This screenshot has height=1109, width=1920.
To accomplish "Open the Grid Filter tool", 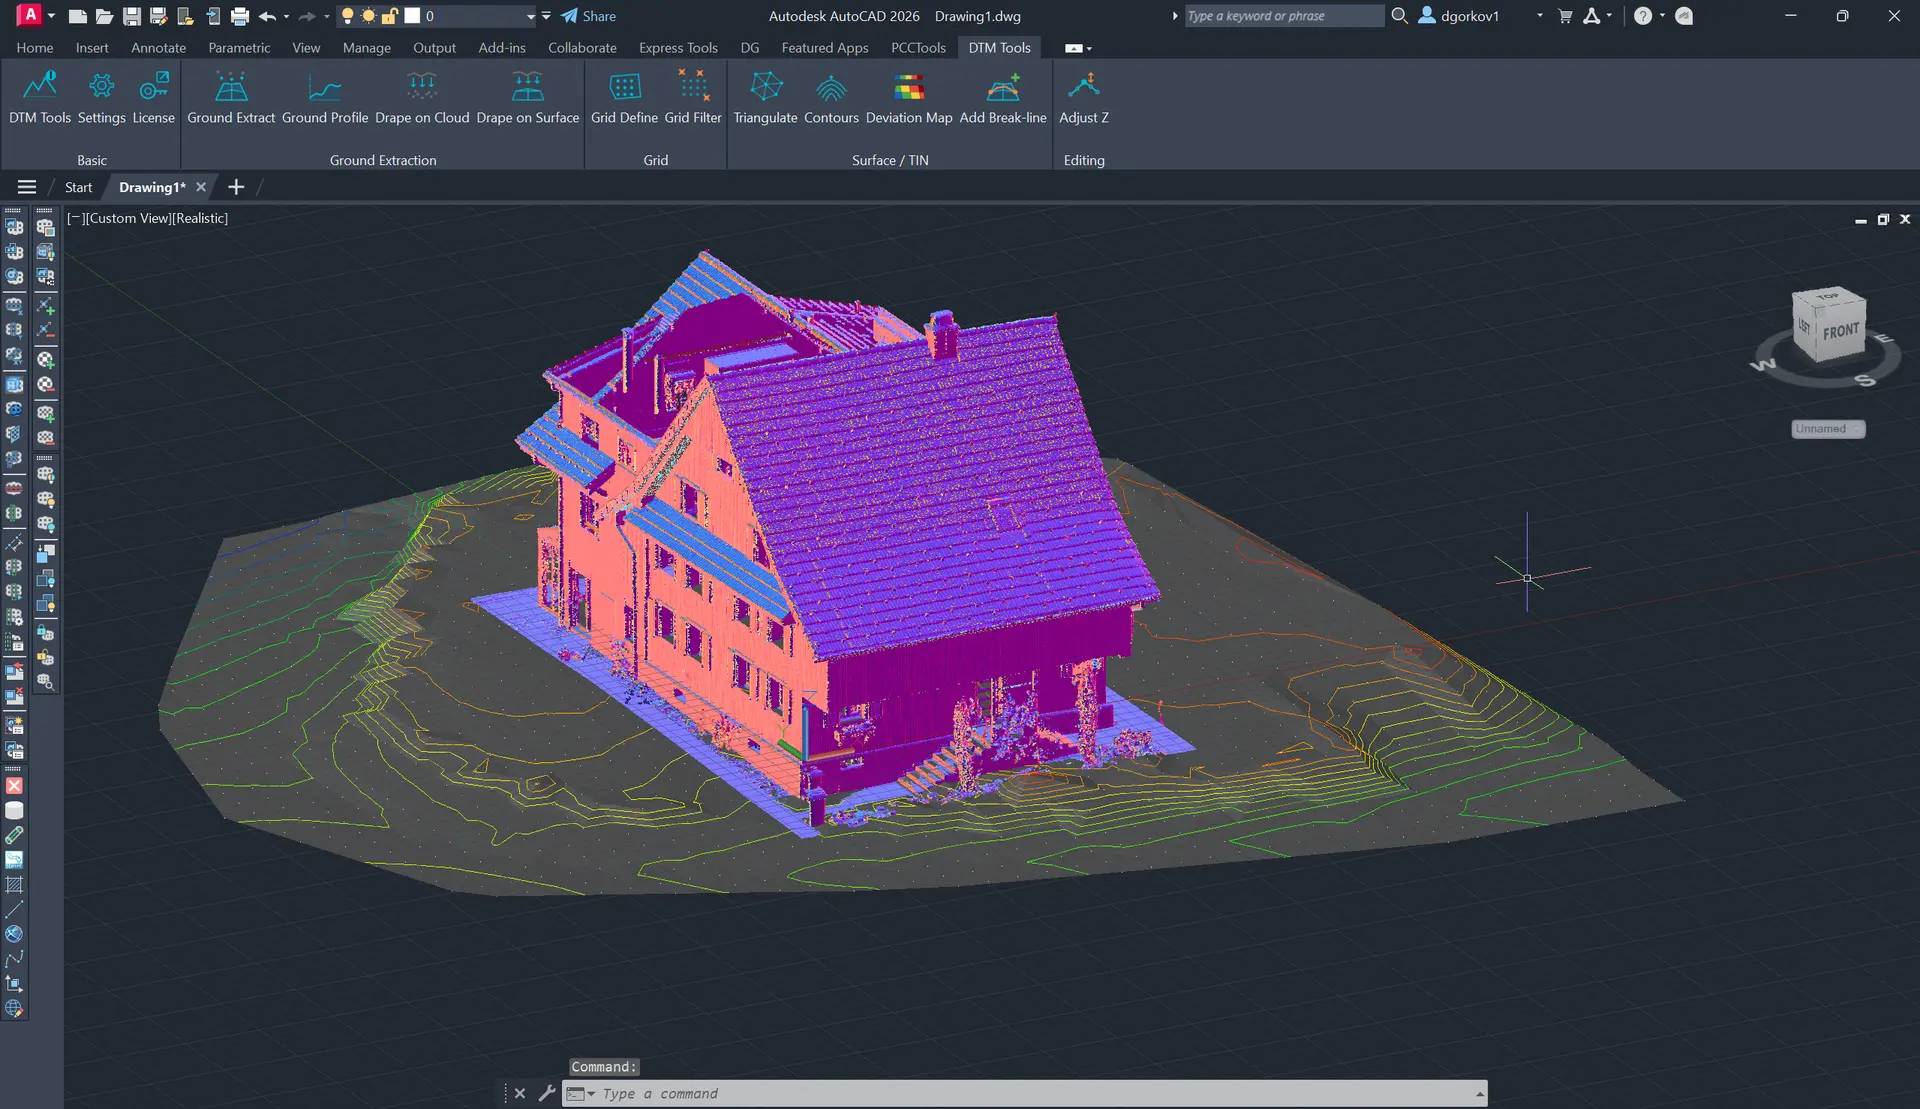I will (693, 98).
